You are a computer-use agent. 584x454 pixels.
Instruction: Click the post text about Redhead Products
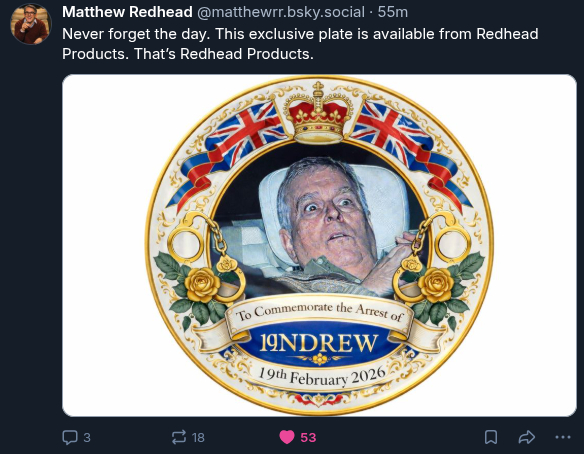tap(300, 44)
